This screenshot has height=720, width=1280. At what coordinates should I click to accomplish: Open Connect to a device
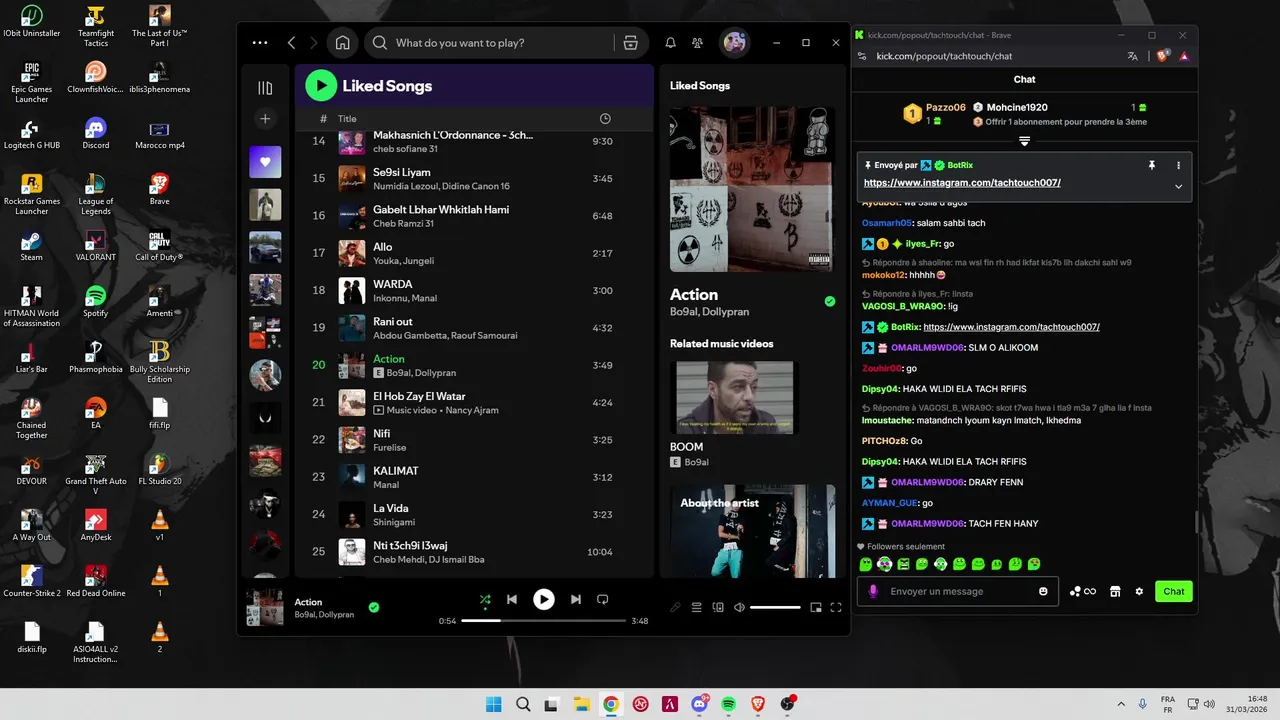[x=718, y=607]
